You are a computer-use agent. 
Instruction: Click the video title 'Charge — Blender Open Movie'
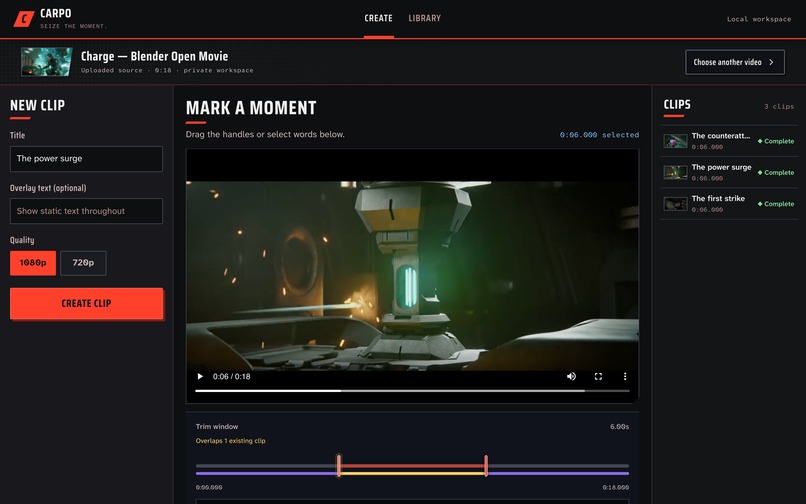click(x=155, y=56)
